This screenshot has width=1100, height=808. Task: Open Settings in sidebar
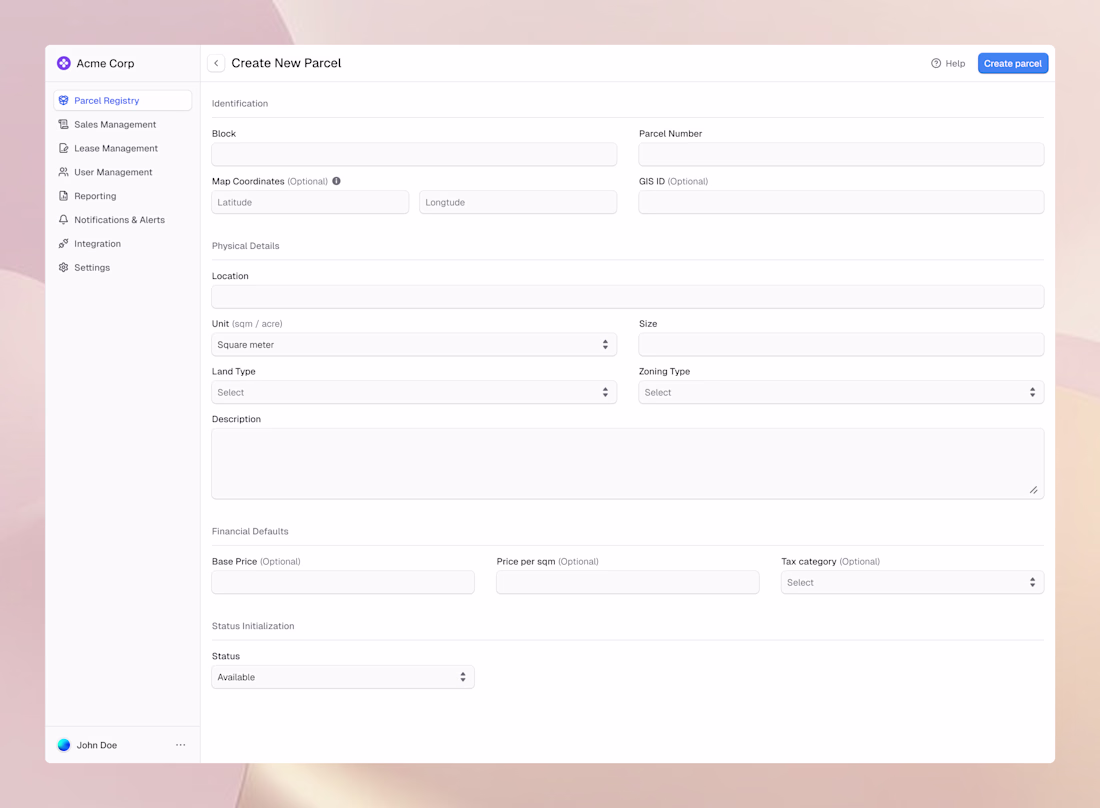click(123, 267)
